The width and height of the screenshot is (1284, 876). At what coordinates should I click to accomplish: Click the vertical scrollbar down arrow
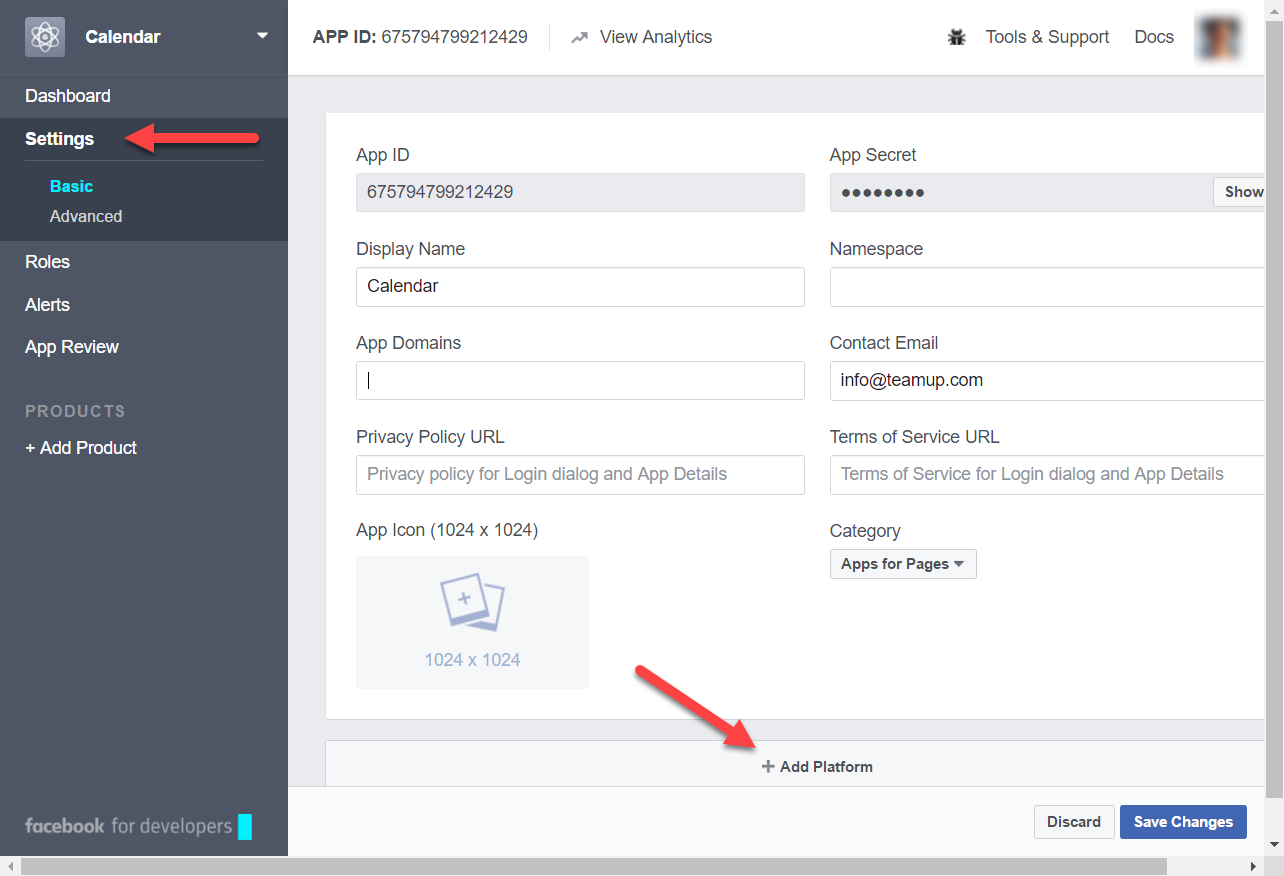point(1274,846)
